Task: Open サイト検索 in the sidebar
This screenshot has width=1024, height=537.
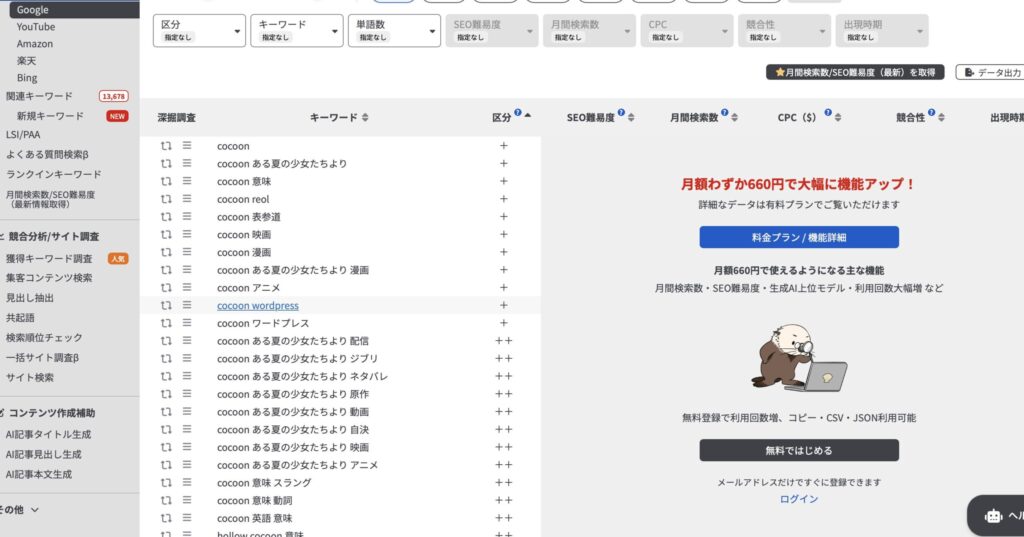Action: tap(29, 378)
